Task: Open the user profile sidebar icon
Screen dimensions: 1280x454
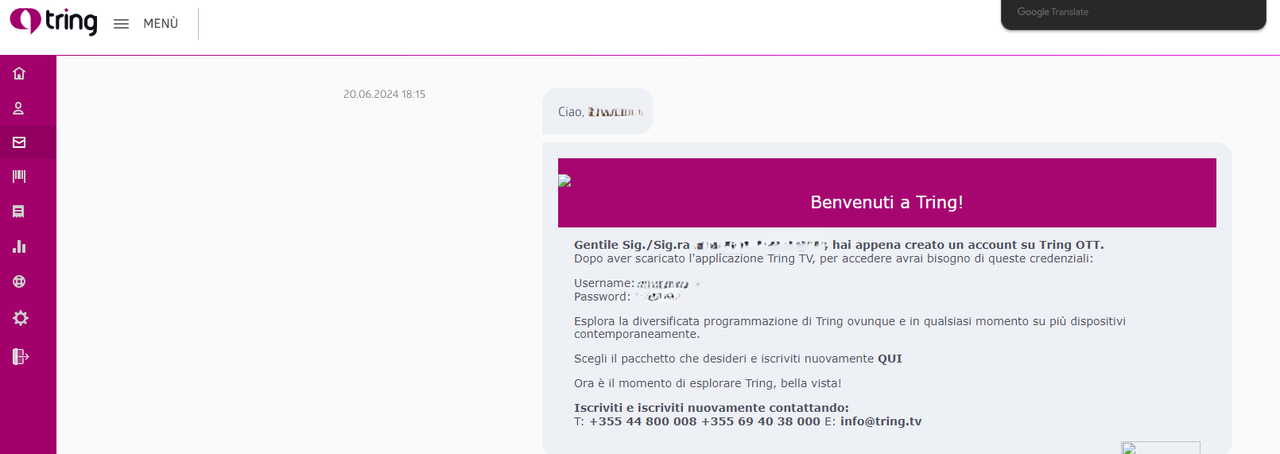Action: tap(19, 108)
